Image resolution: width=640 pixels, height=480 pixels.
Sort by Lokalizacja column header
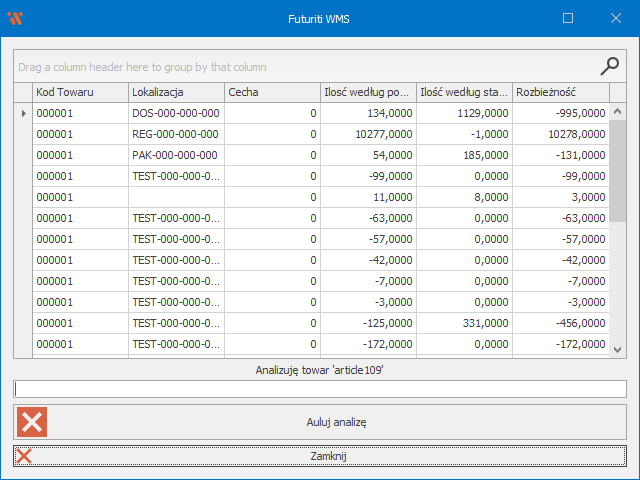pos(175,92)
